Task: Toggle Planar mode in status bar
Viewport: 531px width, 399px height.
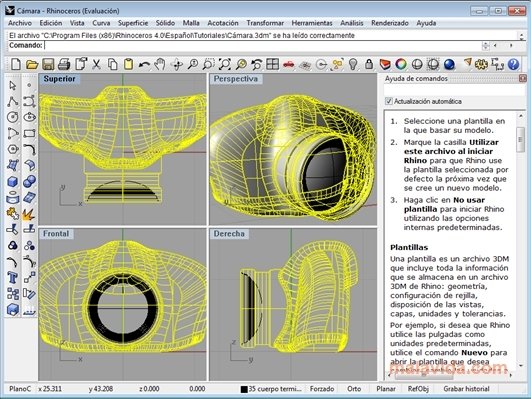Action: coord(386,389)
